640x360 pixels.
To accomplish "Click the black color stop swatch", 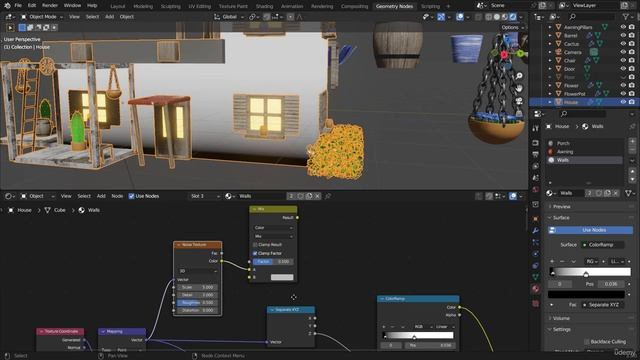I will (x=586, y=294).
